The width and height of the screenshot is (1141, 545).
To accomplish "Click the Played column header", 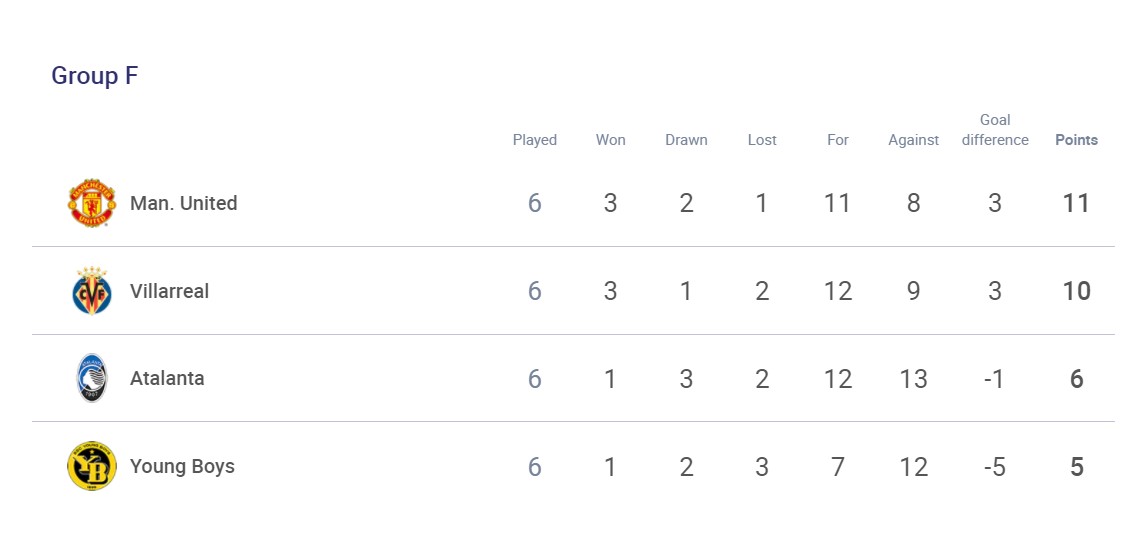I will pos(535,140).
